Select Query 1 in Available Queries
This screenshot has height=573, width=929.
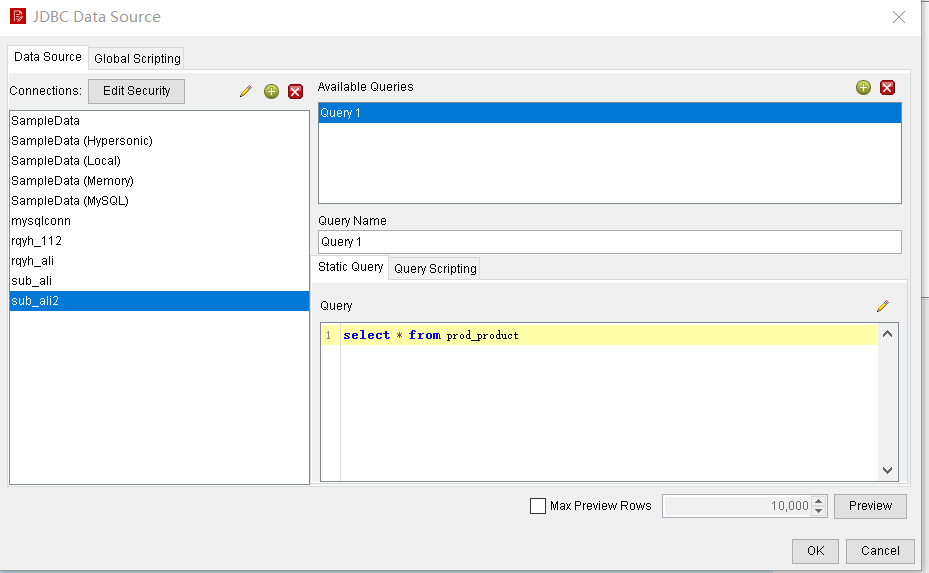click(x=610, y=113)
